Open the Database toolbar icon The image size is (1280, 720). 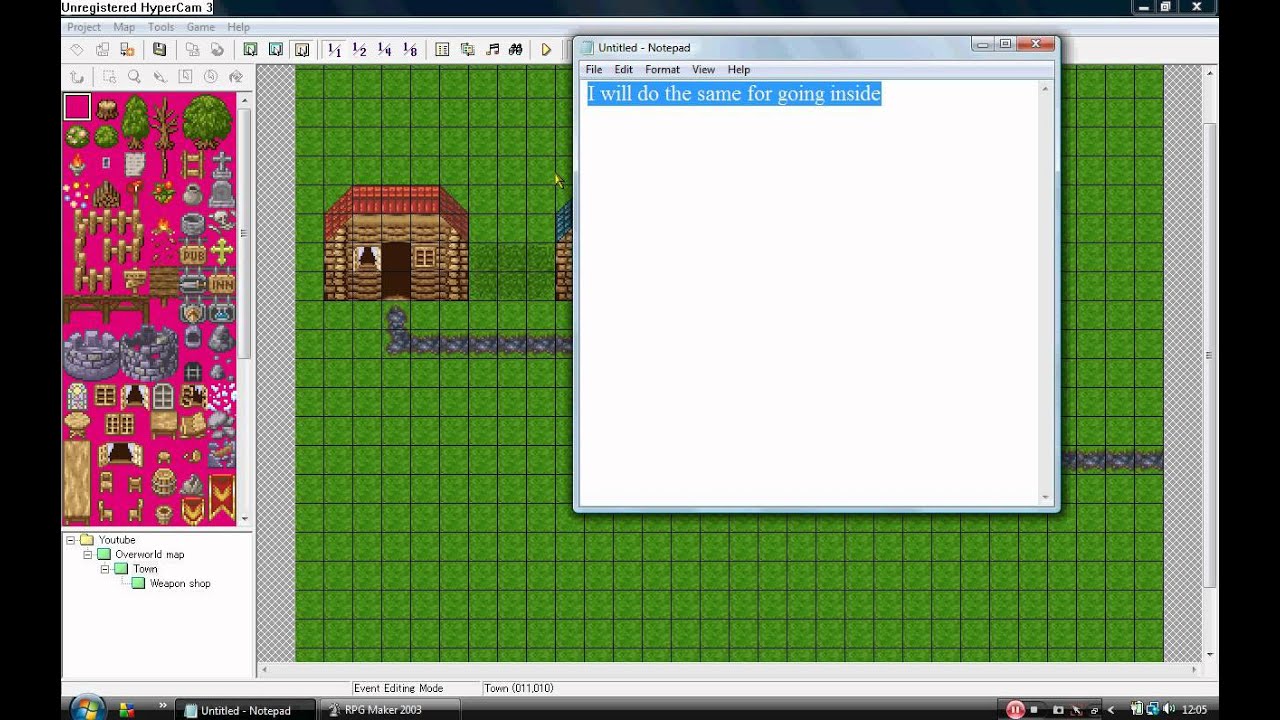coord(442,49)
